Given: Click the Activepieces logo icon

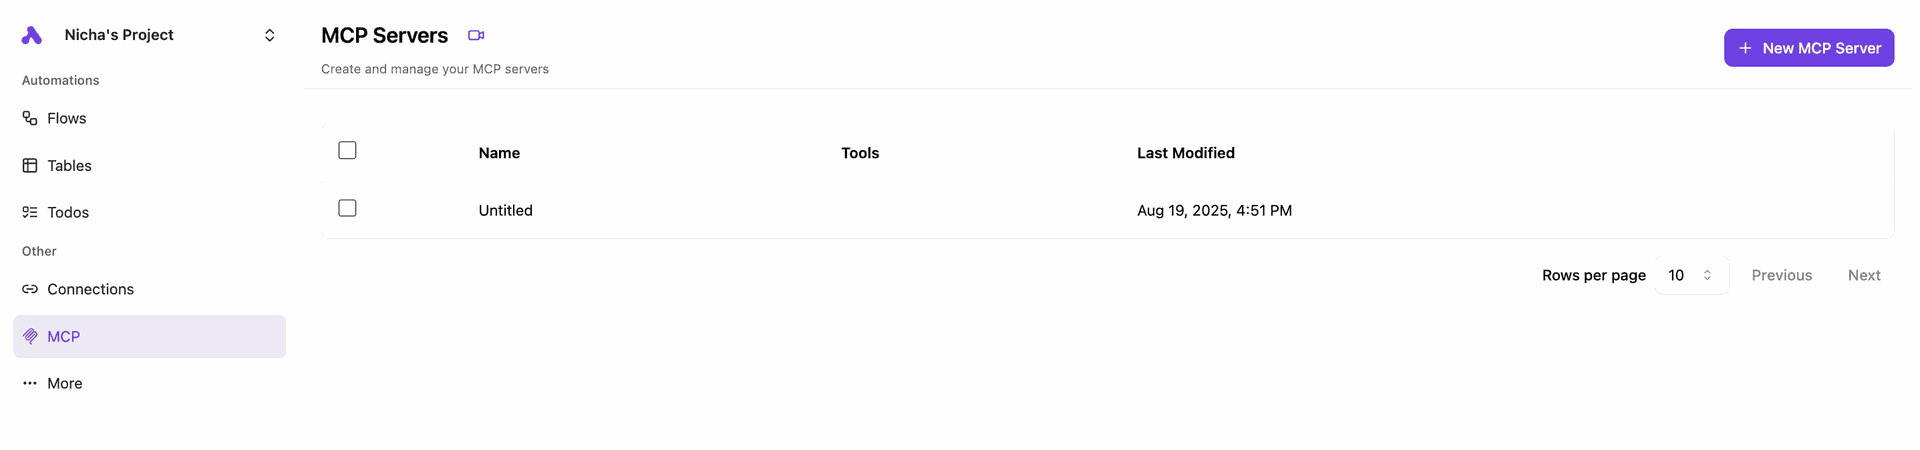Looking at the screenshot, I should (x=32, y=35).
